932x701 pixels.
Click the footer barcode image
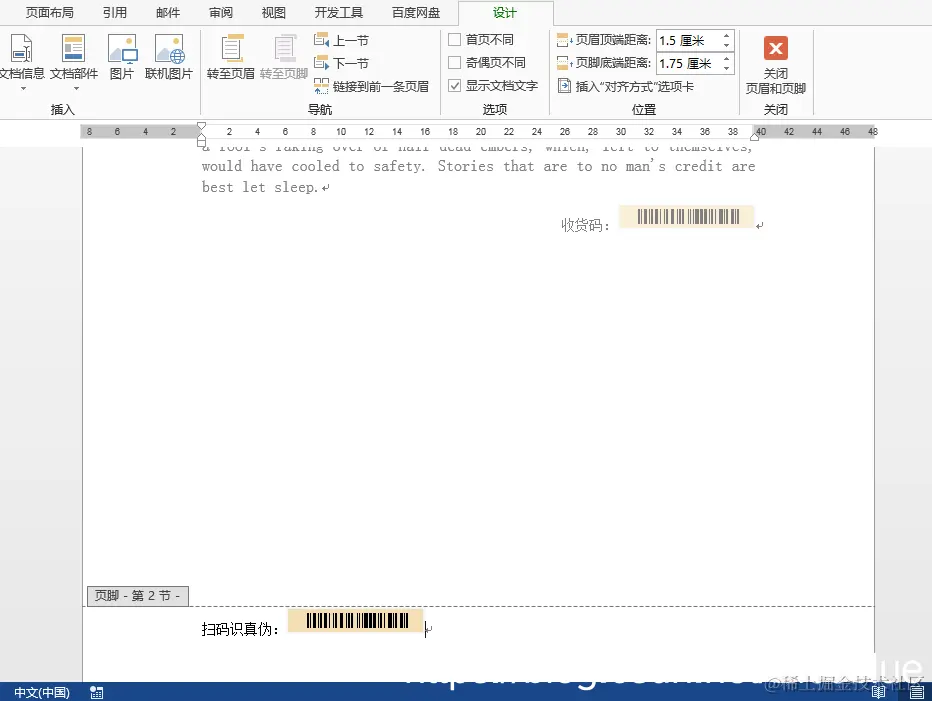(x=356, y=621)
